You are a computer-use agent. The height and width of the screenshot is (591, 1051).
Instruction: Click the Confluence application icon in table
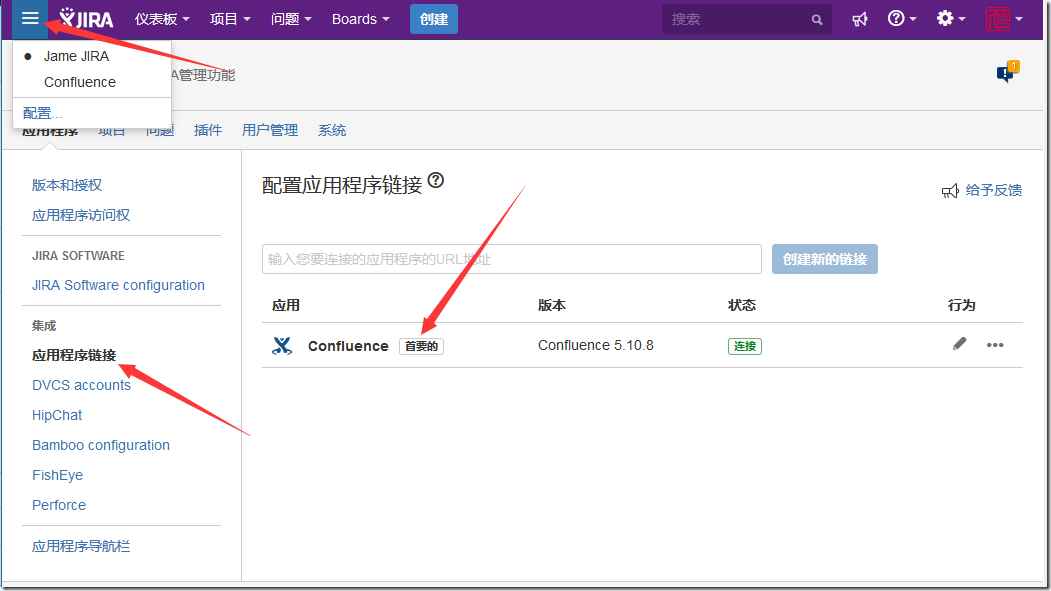click(x=282, y=346)
